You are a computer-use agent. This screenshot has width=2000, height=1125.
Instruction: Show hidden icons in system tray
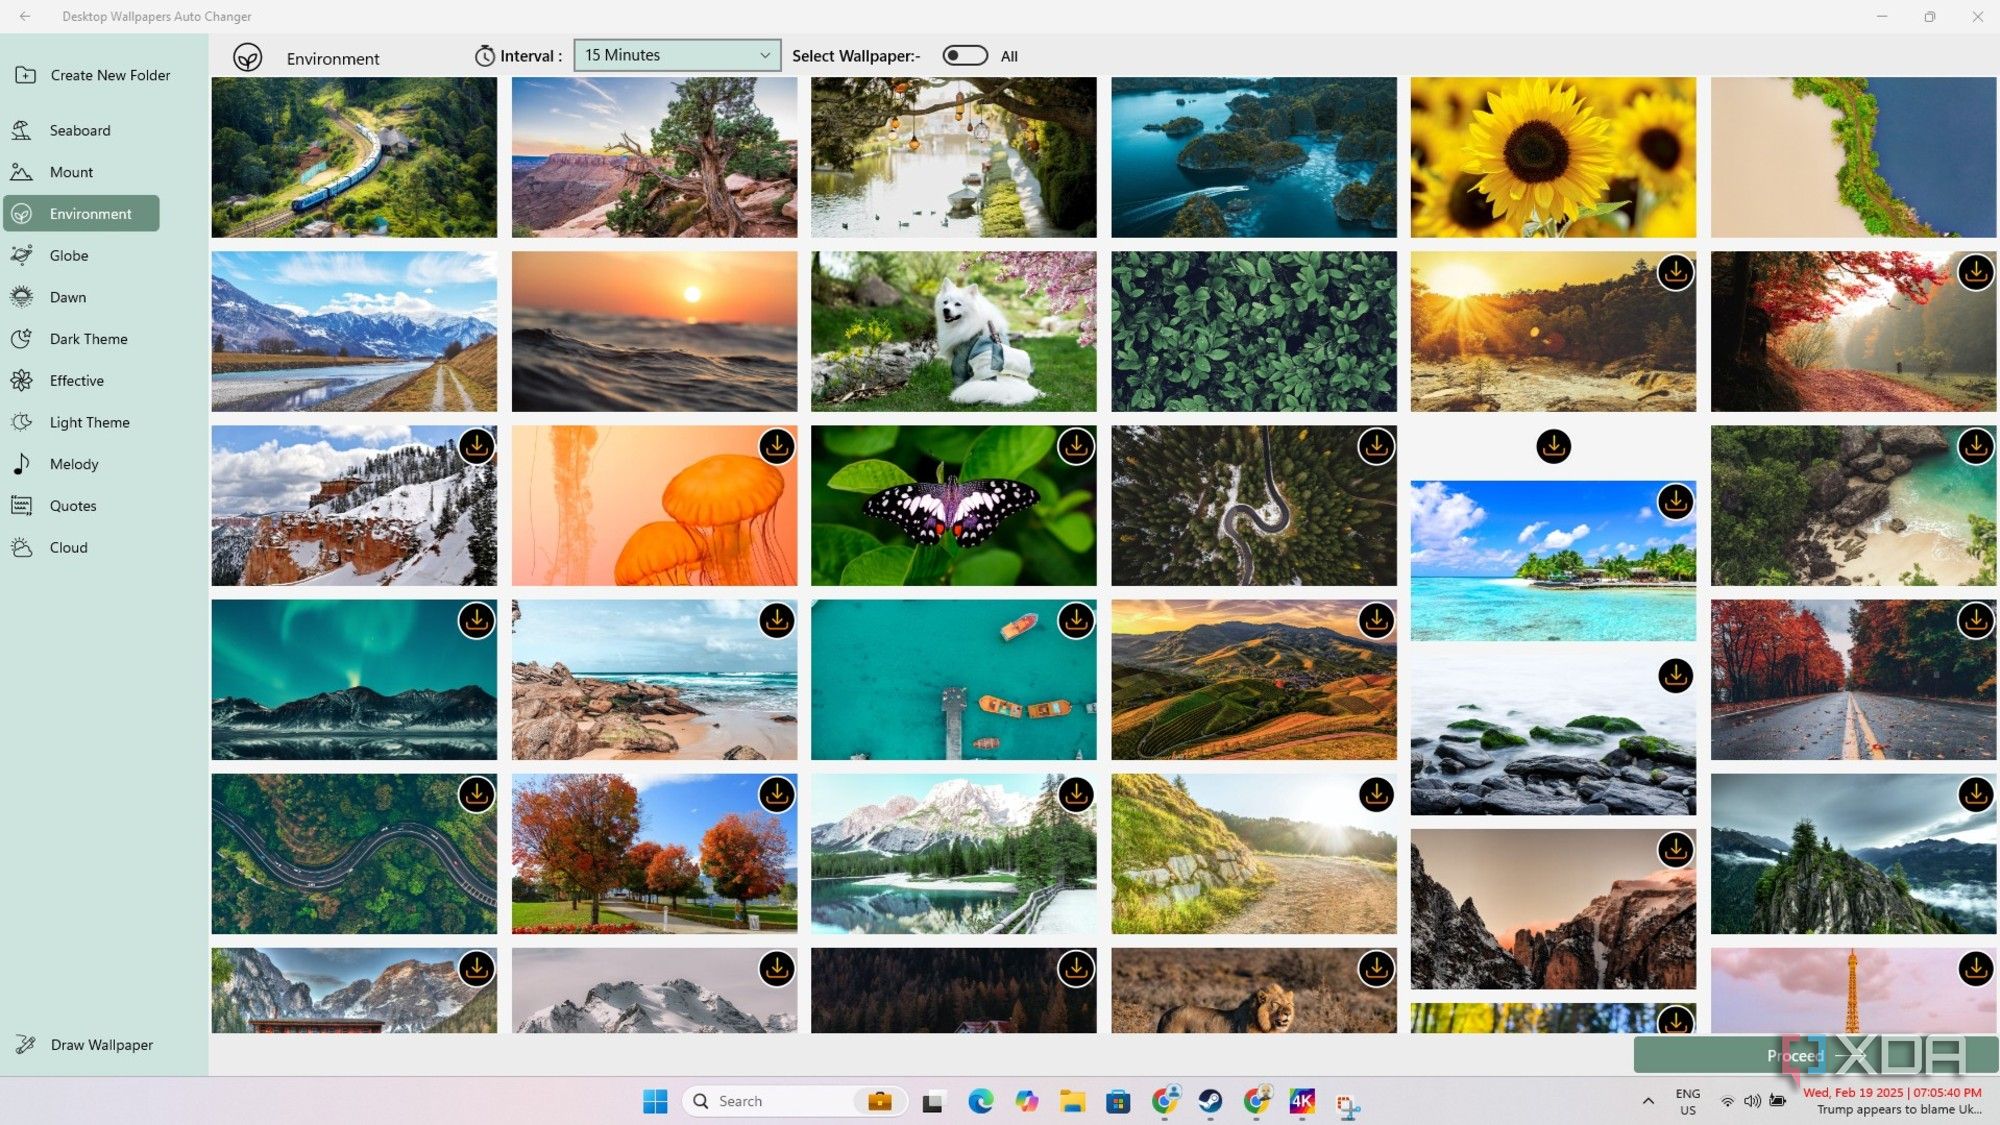pos(1648,1101)
